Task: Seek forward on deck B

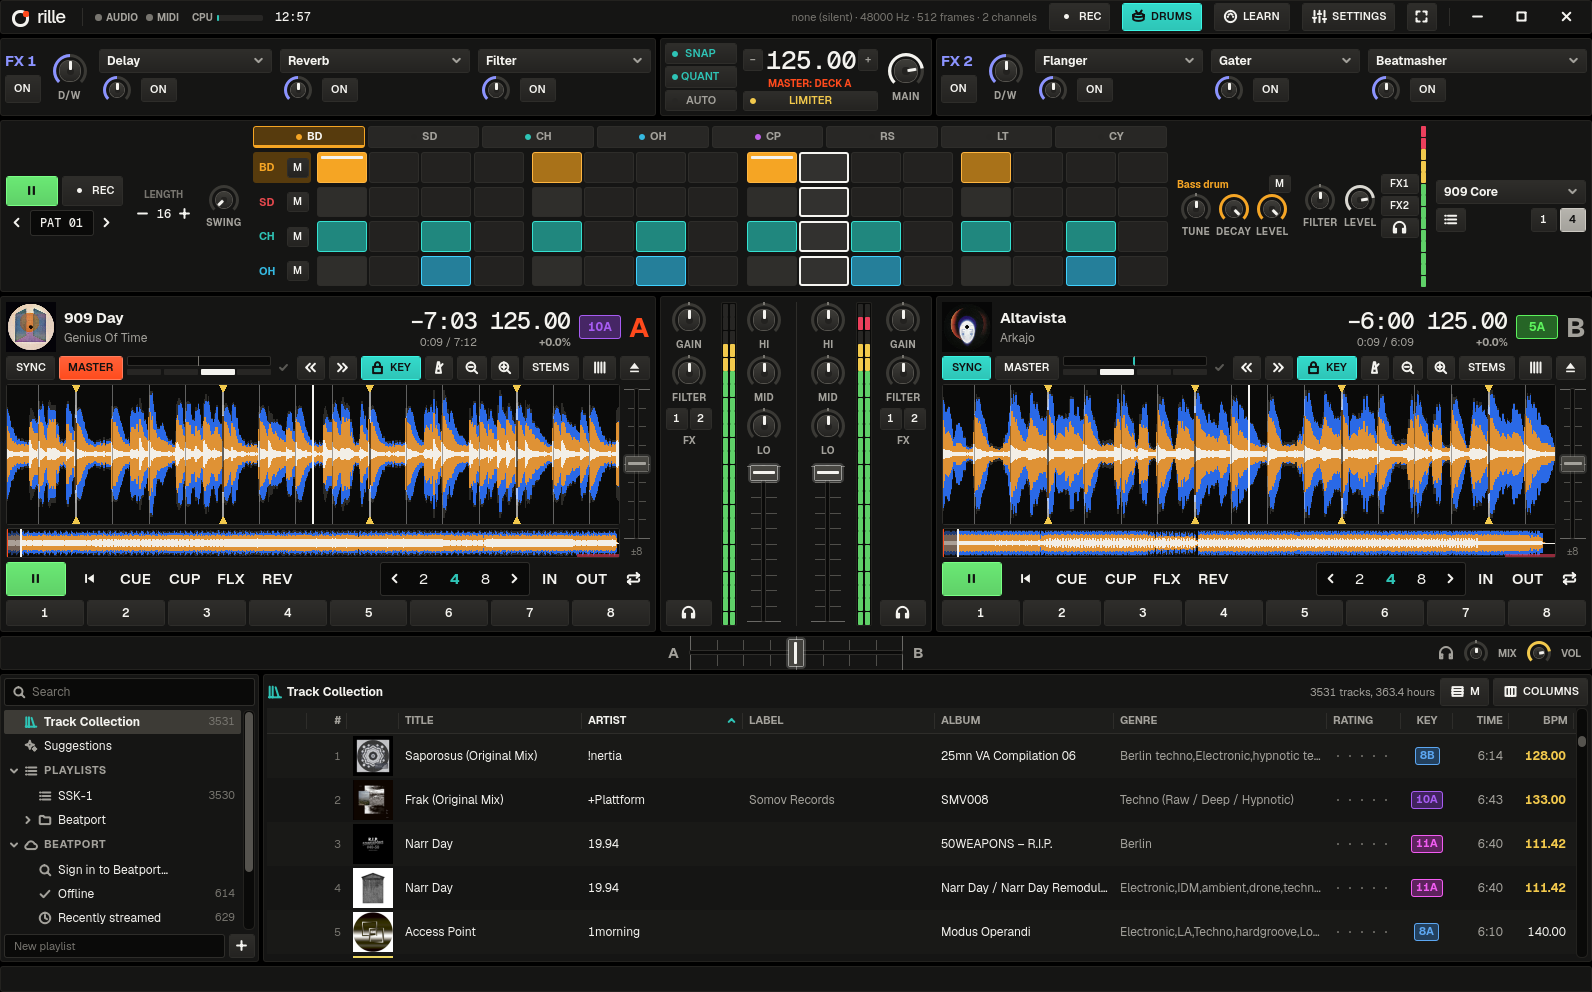Action: click(1278, 368)
